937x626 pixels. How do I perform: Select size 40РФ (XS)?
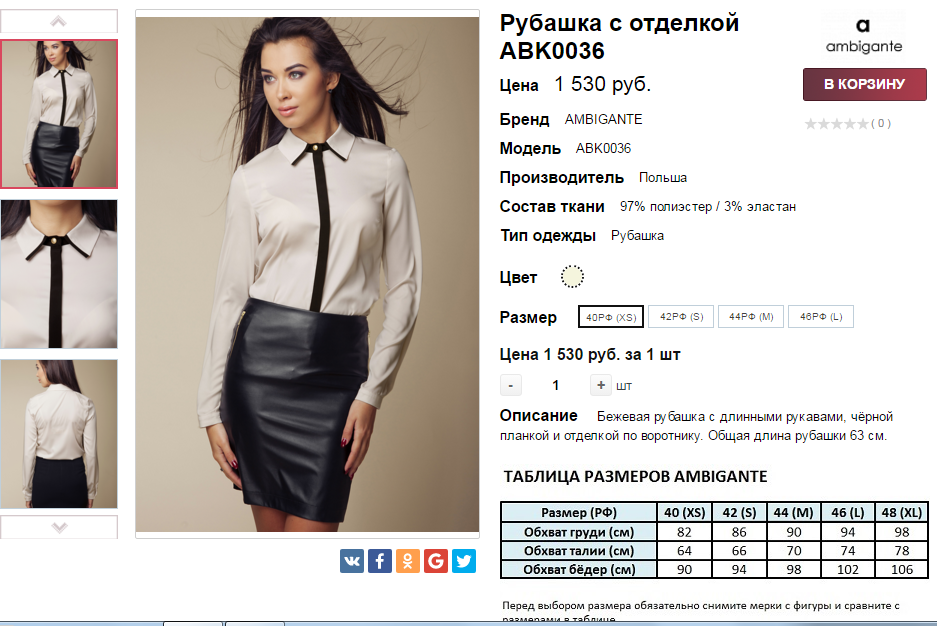(611, 317)
